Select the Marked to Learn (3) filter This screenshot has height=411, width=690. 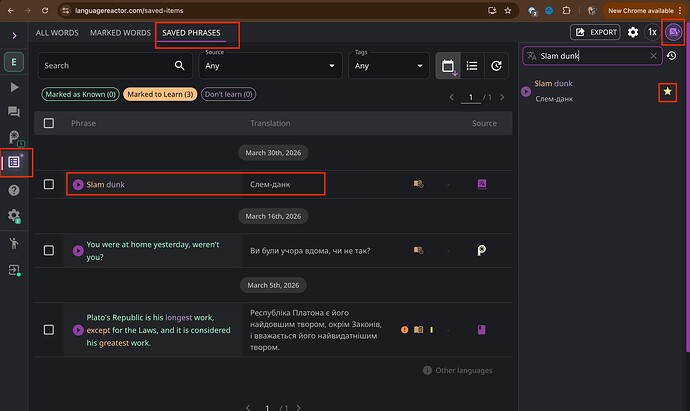coord(159,94)
